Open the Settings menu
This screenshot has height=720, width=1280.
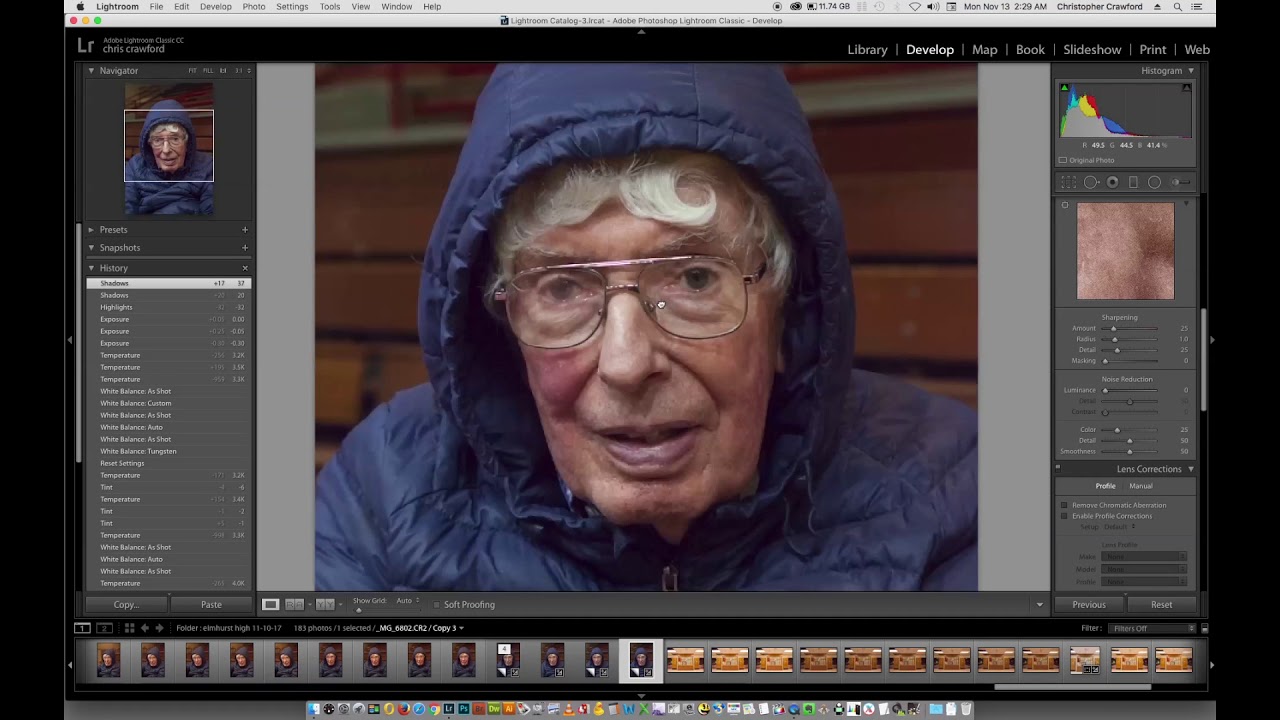pos(292,7)
